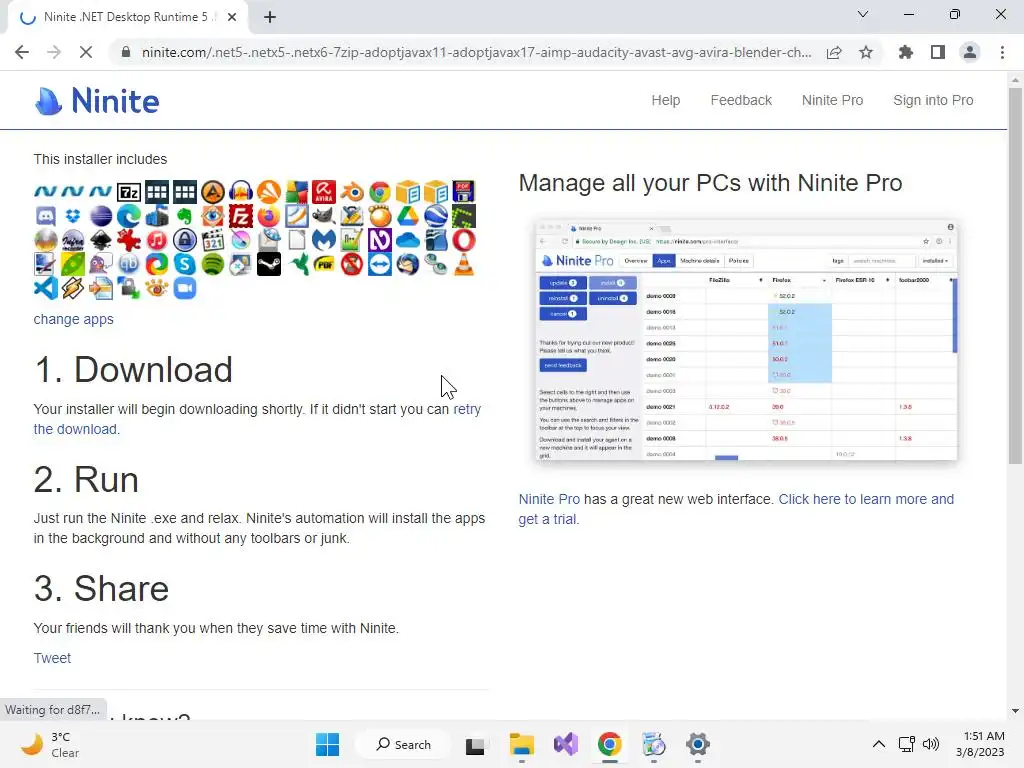Open a new tab
The image size is (1024, 768).
pyautogui.click(x=270, y=17)
